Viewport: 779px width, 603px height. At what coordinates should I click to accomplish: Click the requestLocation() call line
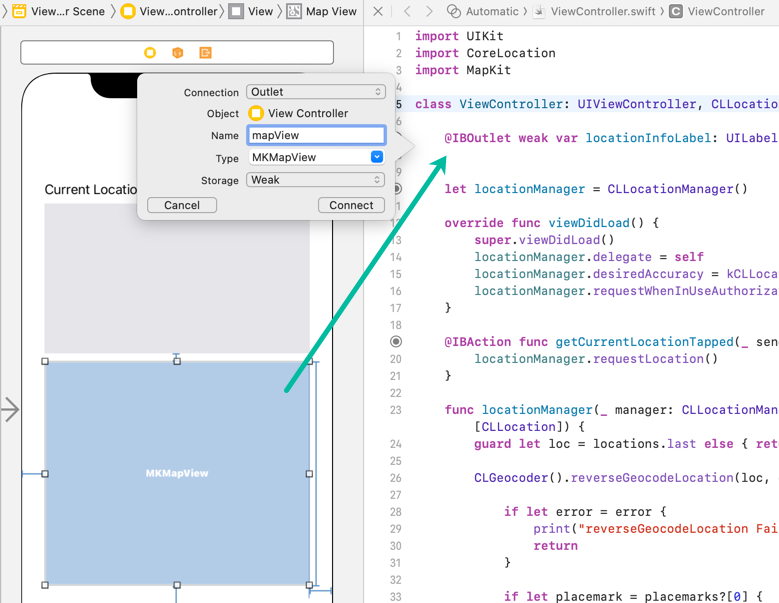point(596,359)
